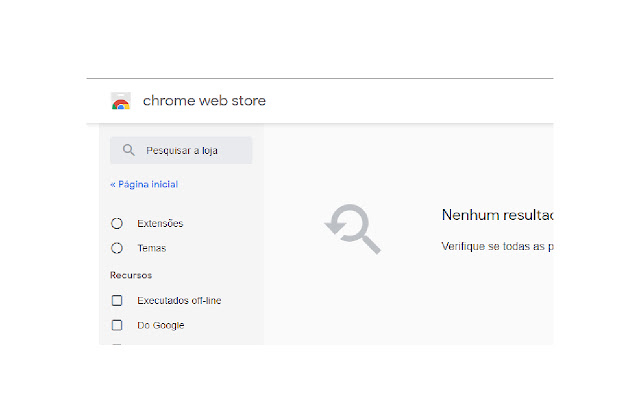640x400 pixels.
Task: Click the 'Nenhum resultado' heading
Action: click(497, 215)
